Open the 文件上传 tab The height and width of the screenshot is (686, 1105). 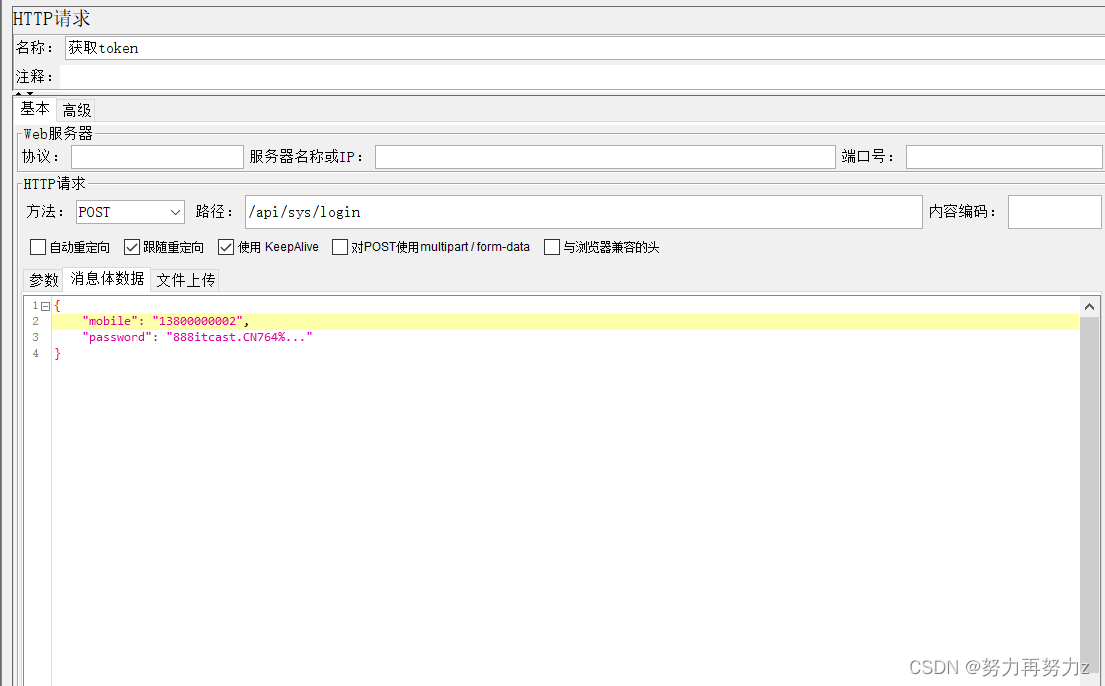pos(185,280)
